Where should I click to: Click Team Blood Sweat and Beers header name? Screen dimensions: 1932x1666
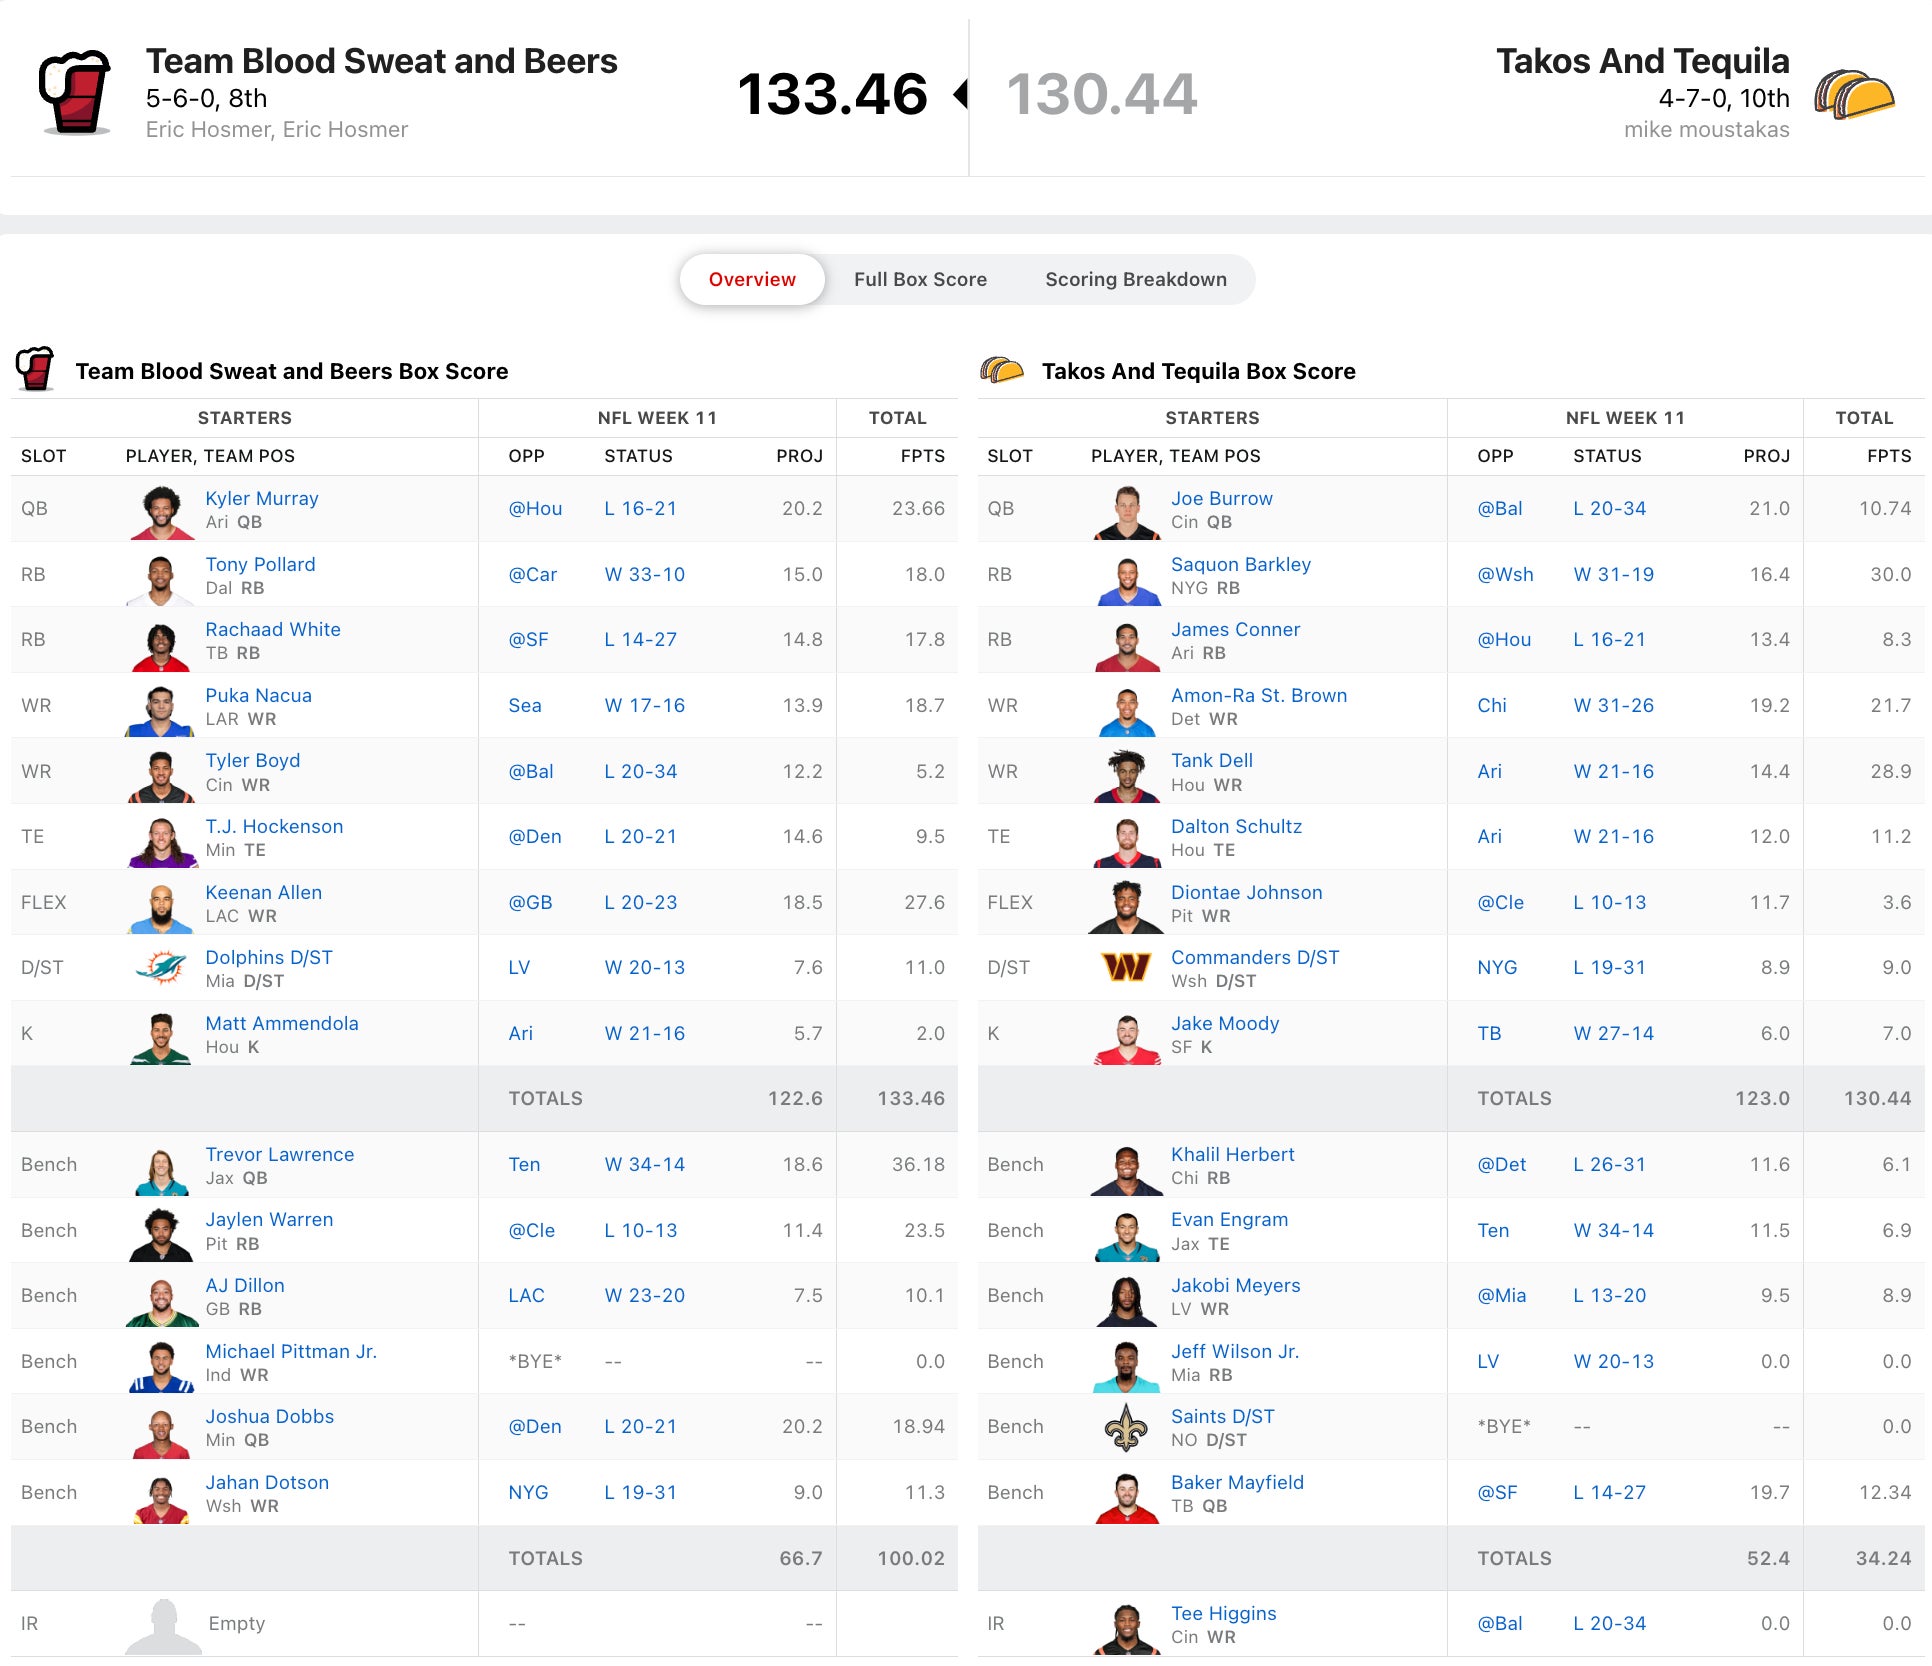click(381, 61)
